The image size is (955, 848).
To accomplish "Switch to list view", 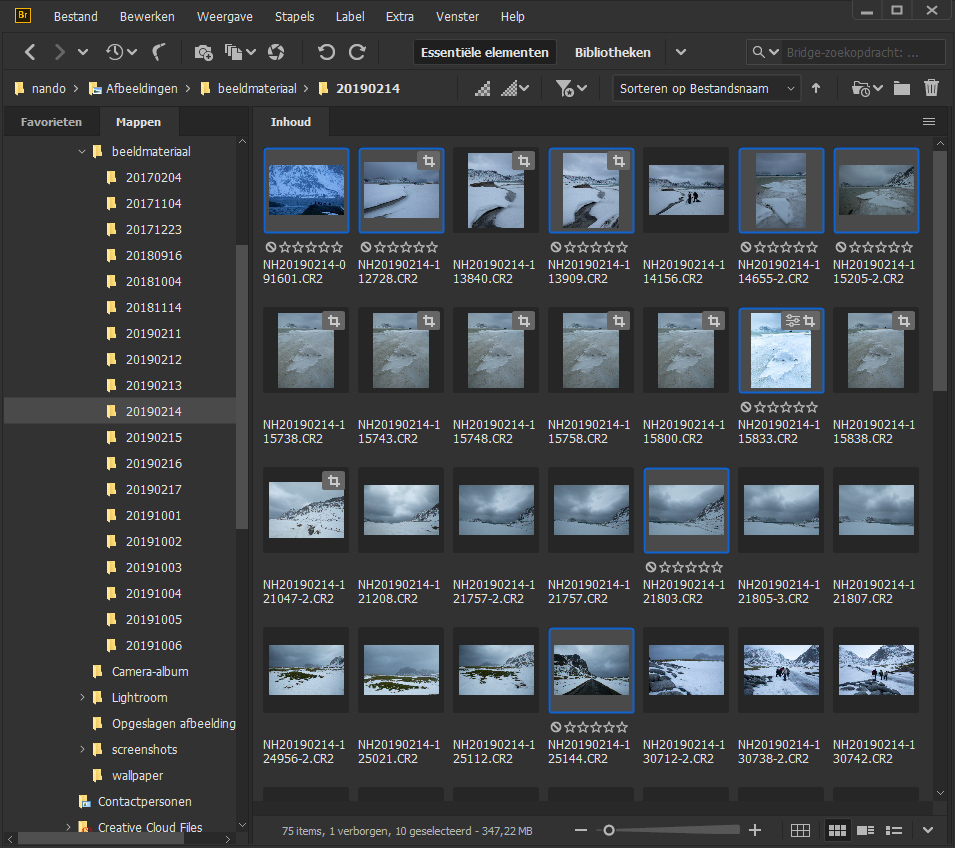I will point(893,830).
